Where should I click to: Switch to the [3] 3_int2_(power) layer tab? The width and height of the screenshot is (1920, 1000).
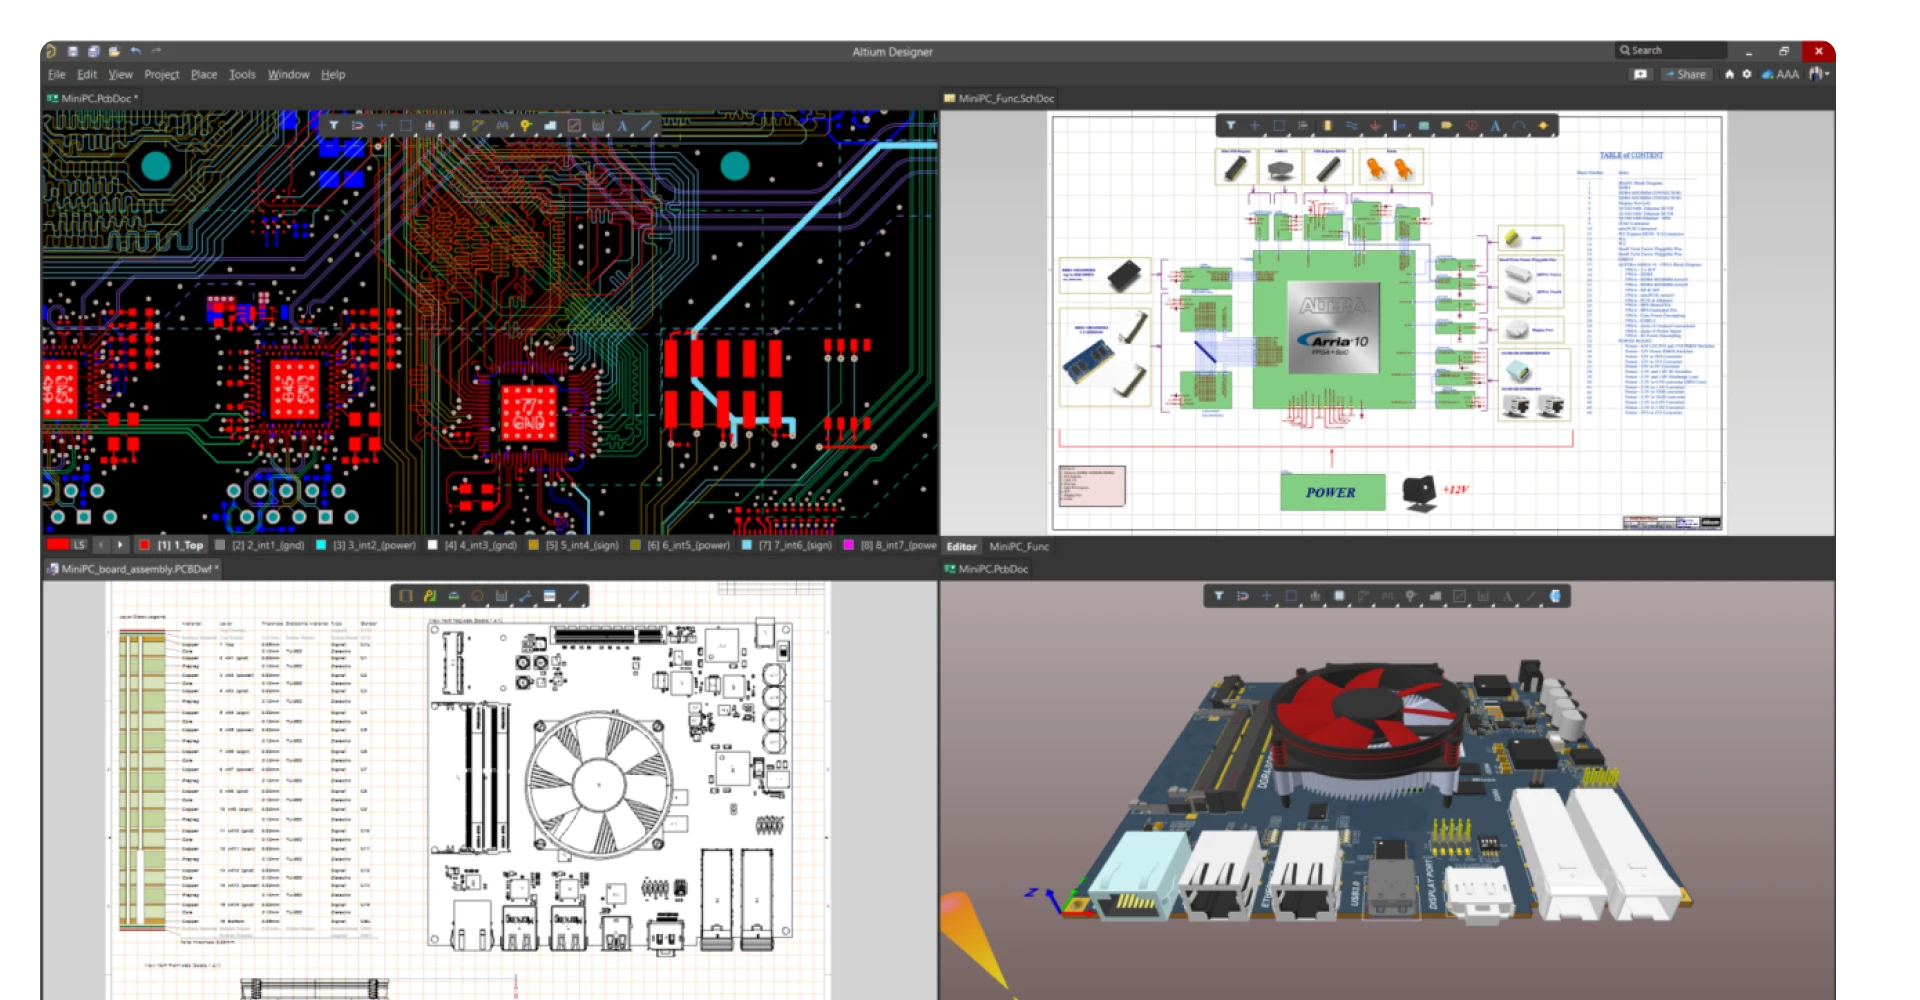click(366, 545)
